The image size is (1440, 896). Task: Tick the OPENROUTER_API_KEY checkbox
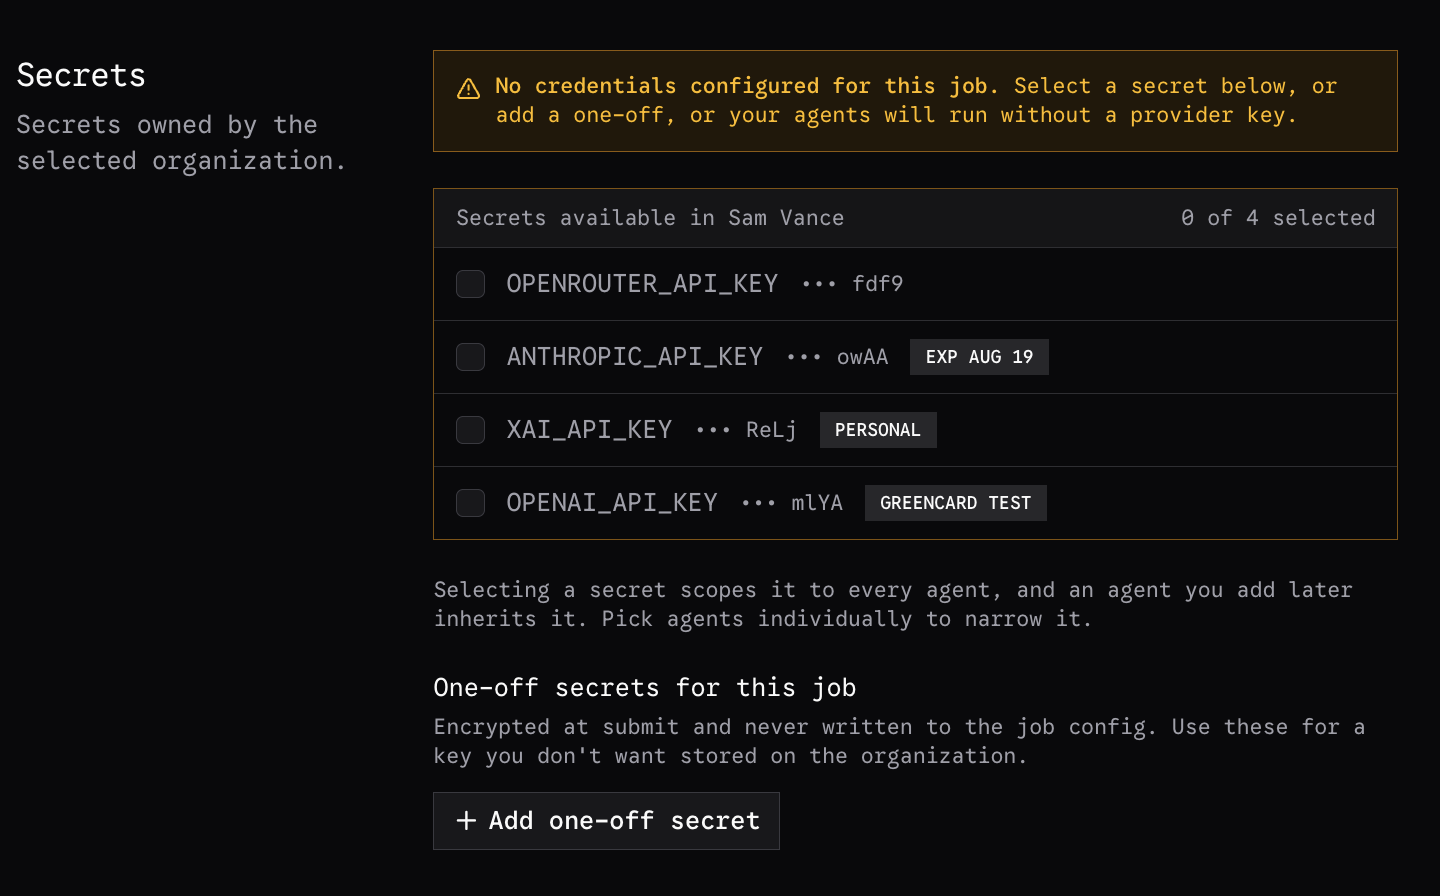pos(470,284)
